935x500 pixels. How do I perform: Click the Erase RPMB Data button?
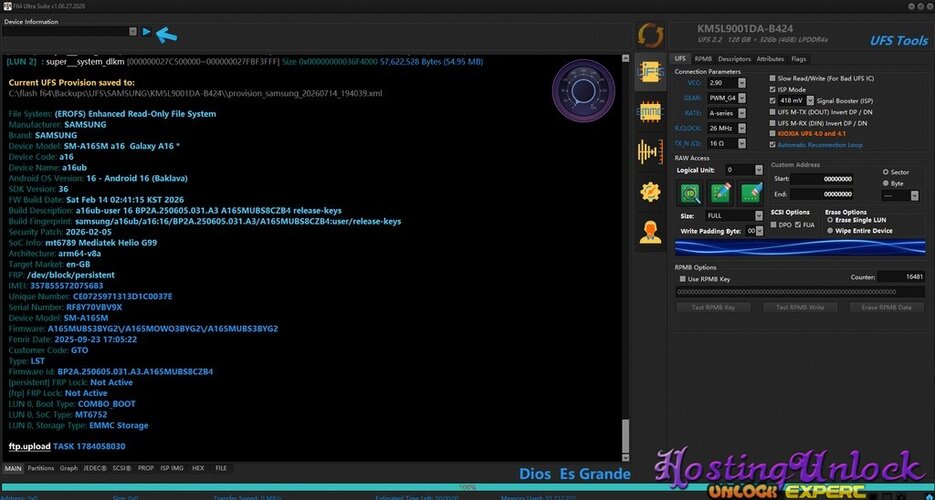pyautogui.click(x=888, y=308)
